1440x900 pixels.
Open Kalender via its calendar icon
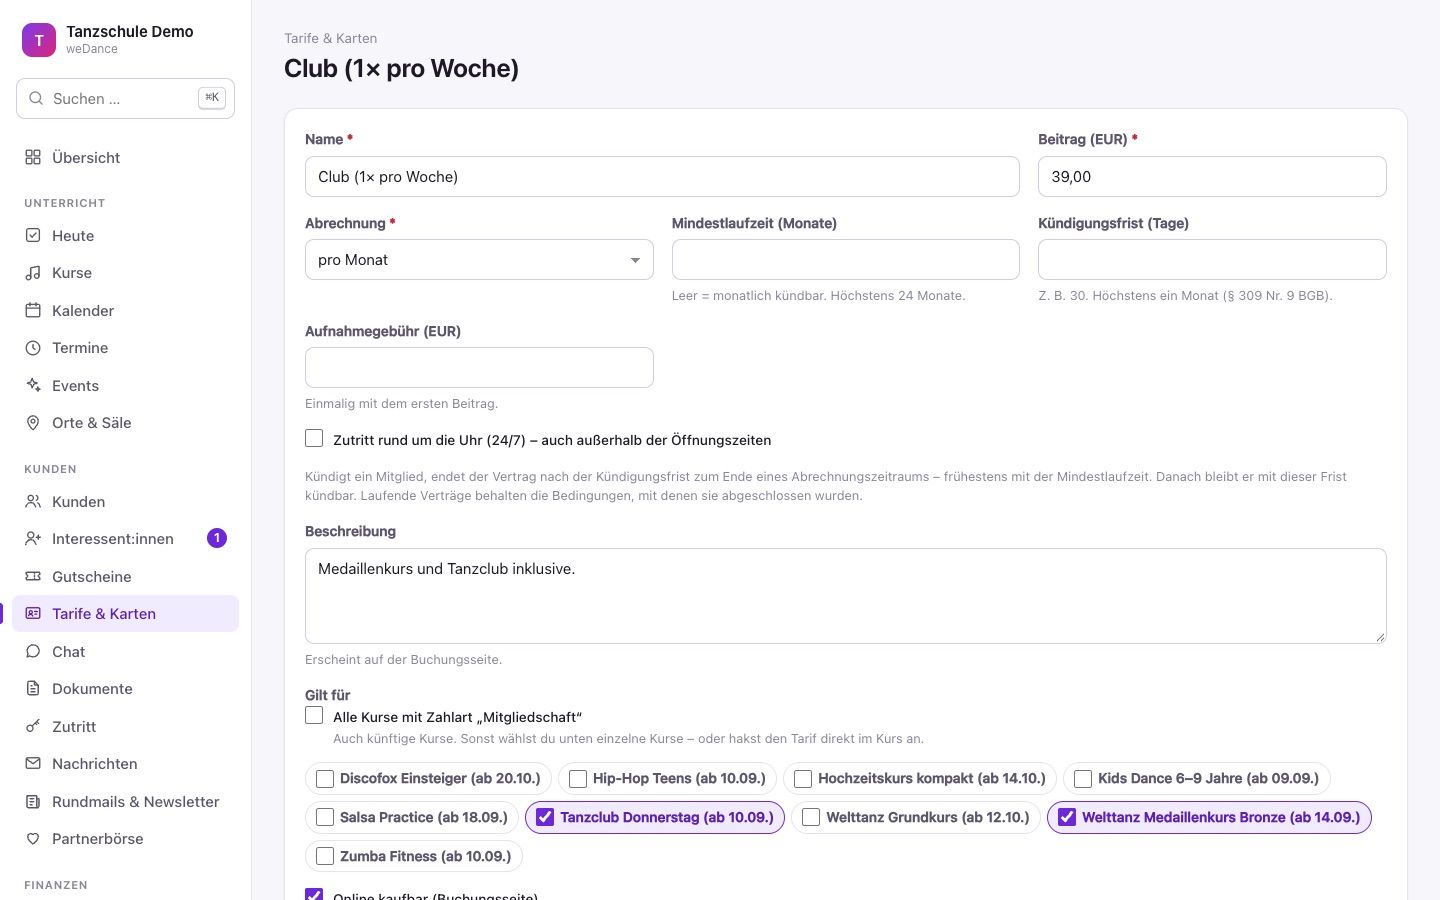pos(33,310)
